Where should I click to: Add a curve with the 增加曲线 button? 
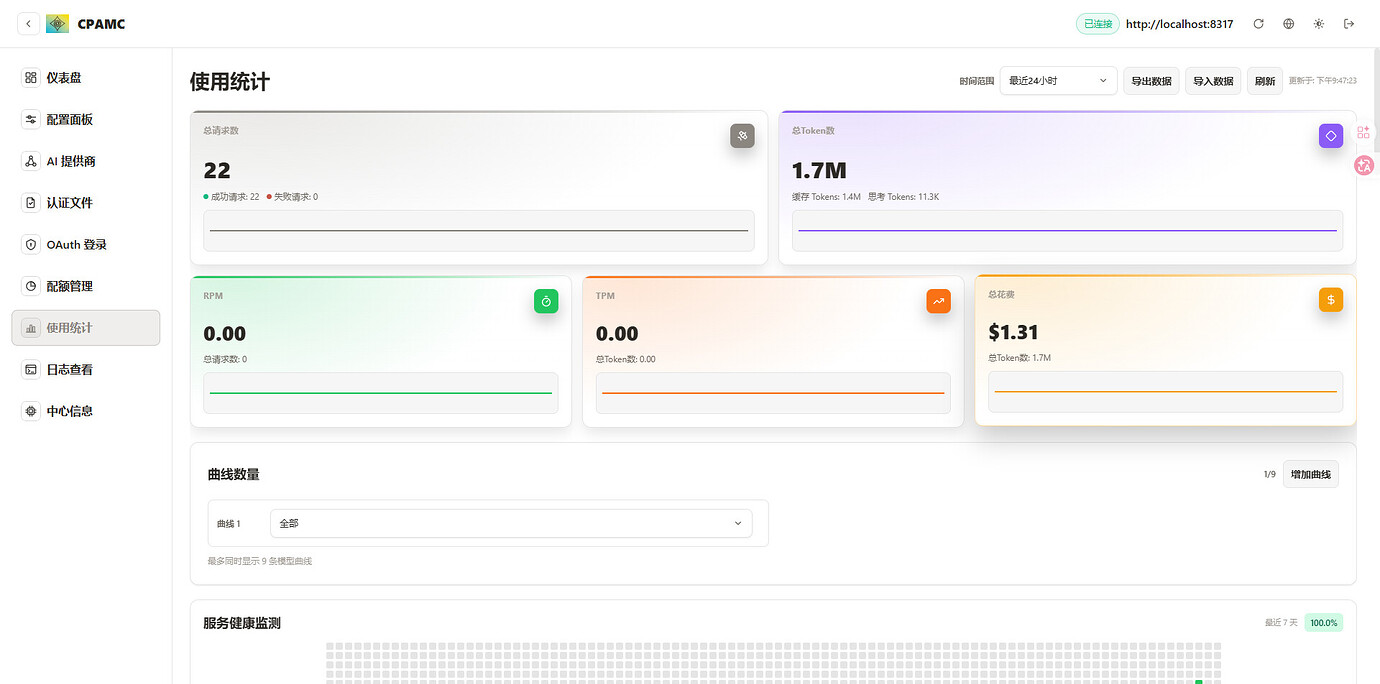click(1311, 474)
